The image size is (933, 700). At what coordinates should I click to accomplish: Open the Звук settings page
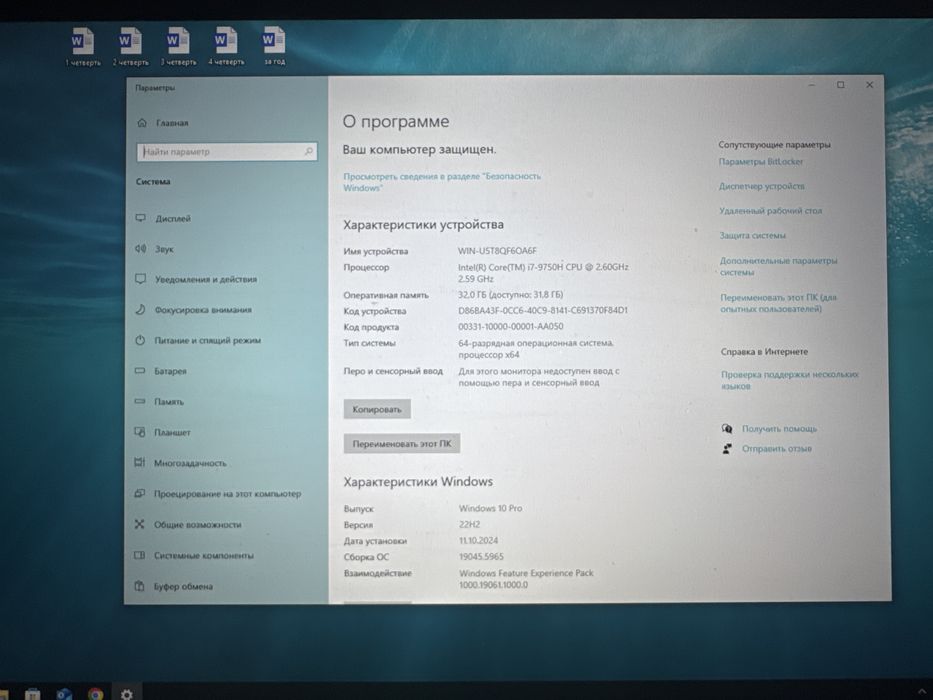point(164,249)
